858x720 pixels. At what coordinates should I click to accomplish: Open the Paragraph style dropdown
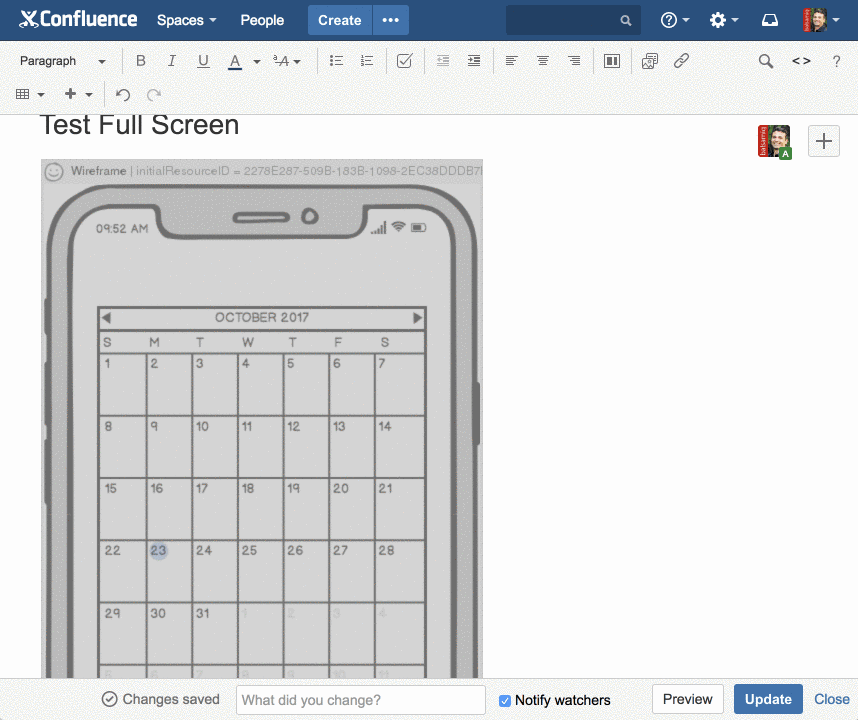(x=62, y=61)
